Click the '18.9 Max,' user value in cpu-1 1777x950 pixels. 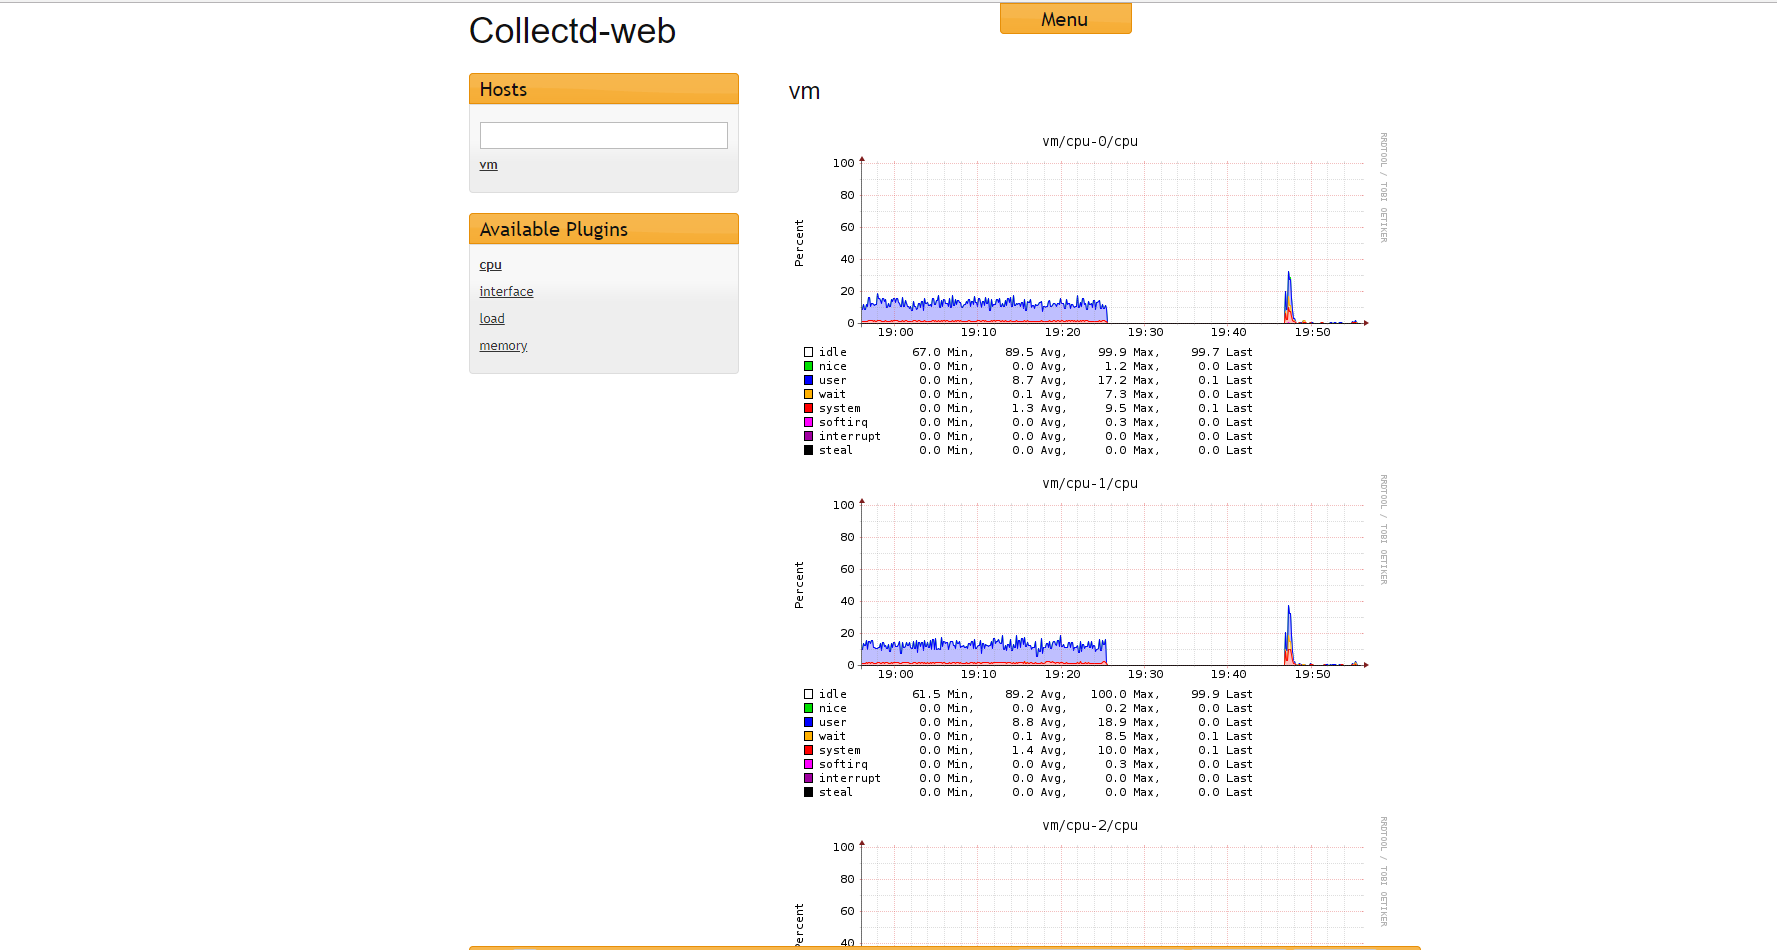(x=1129, y=722)
